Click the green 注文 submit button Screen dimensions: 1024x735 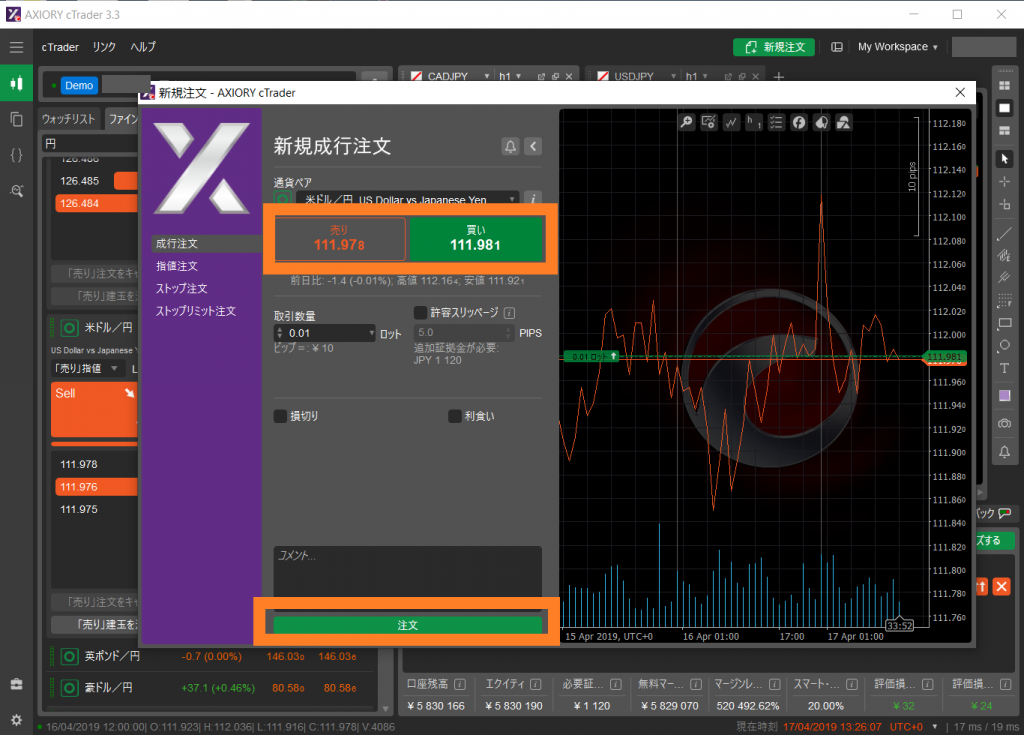(408, 625)
